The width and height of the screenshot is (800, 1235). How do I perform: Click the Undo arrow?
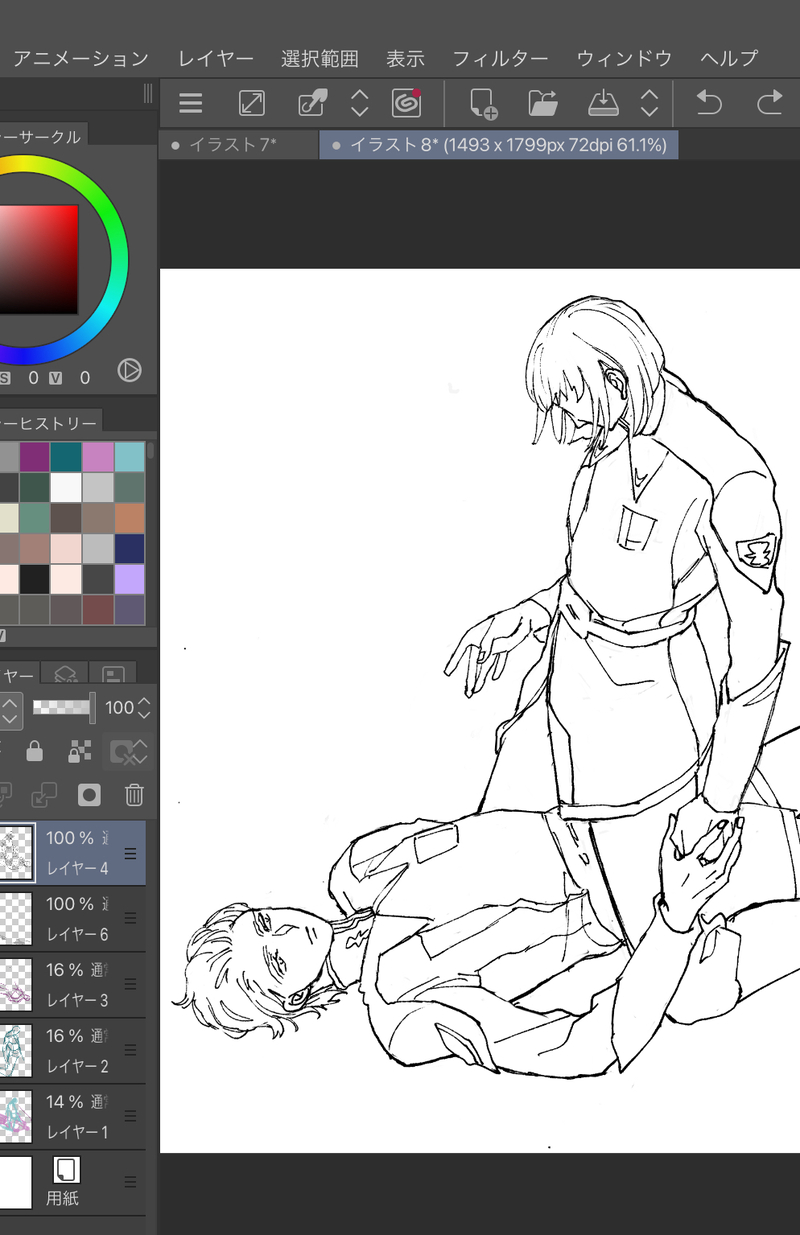708,103
